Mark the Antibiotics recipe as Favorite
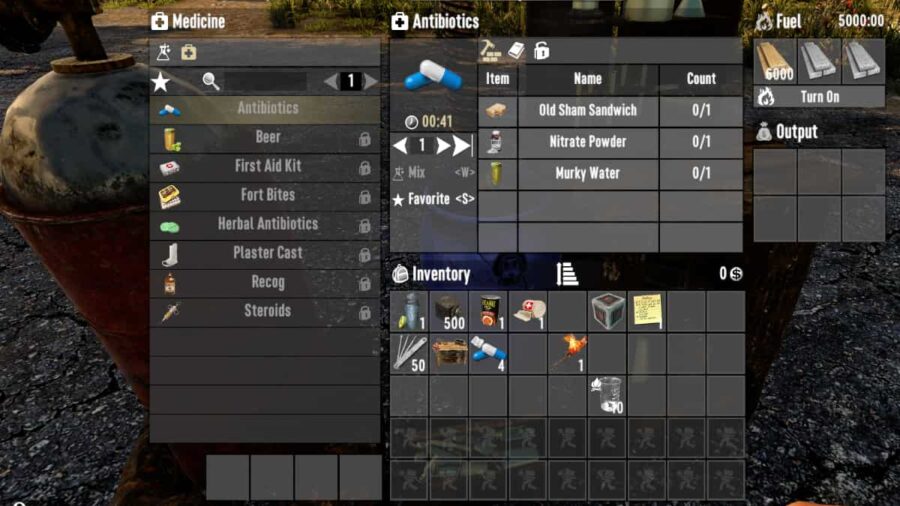The height and width of the screenshot is (506, 900). point(433,199)
